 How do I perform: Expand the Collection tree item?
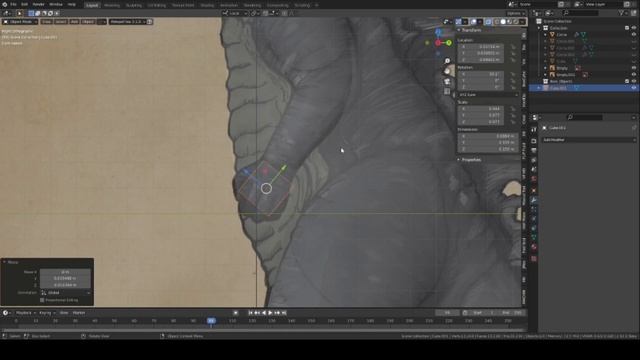[540, 28]
